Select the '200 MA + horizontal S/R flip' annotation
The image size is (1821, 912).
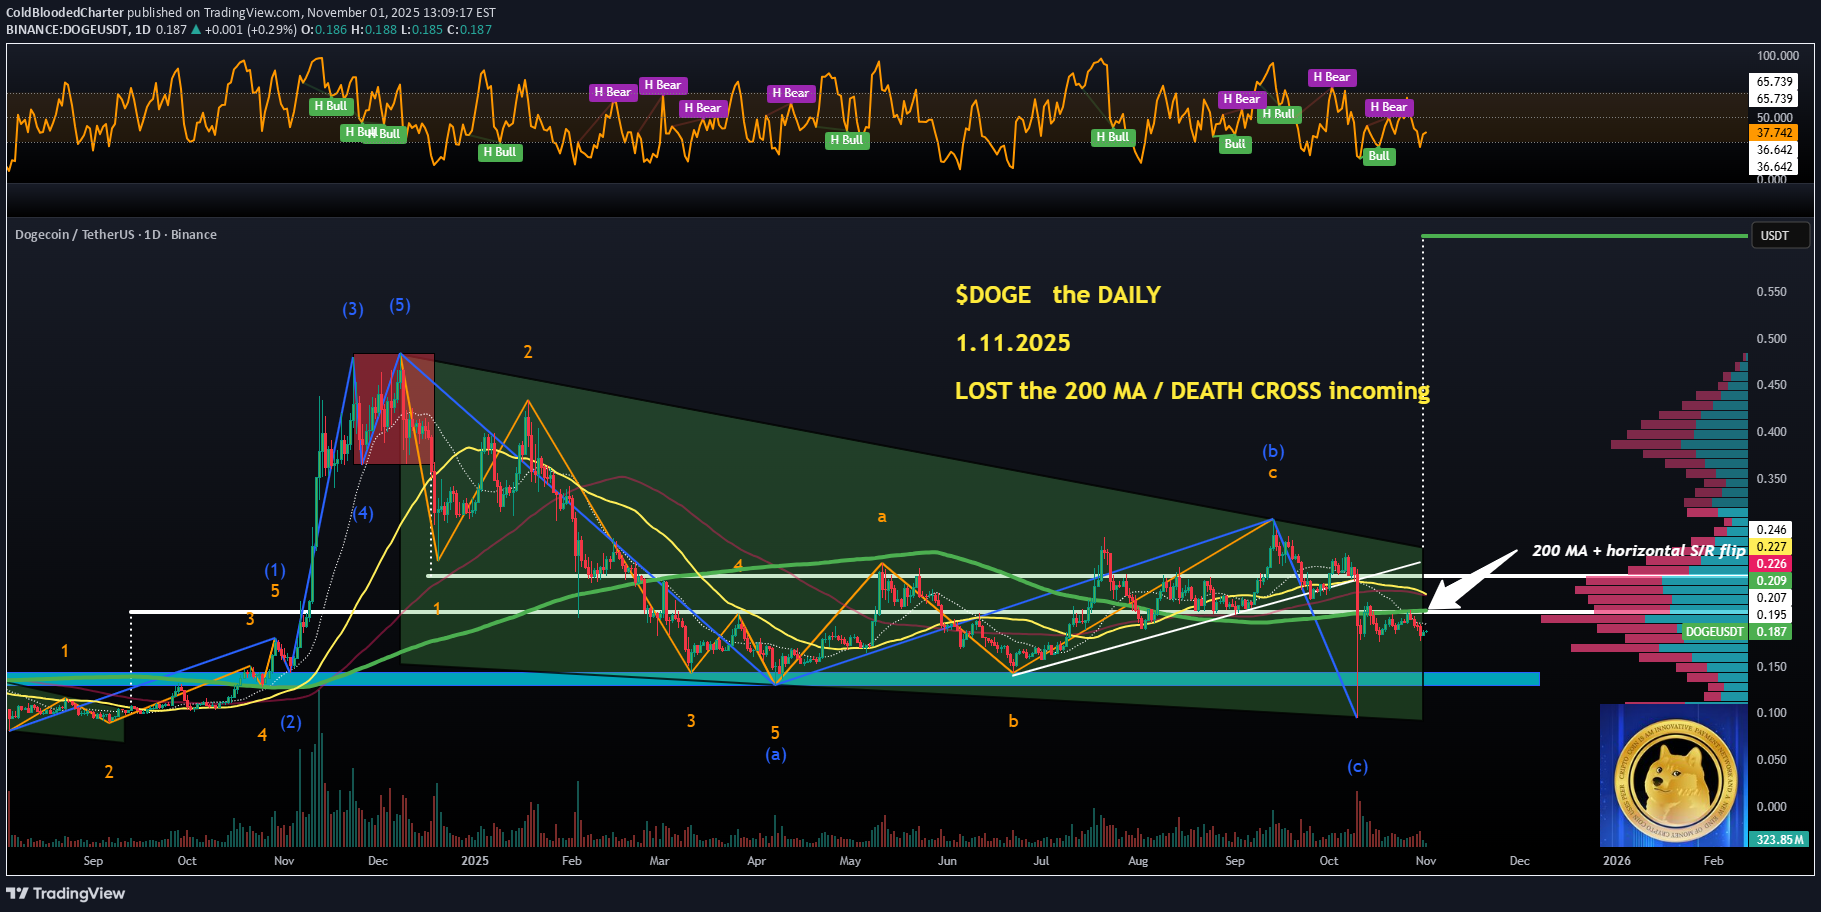1638,551
